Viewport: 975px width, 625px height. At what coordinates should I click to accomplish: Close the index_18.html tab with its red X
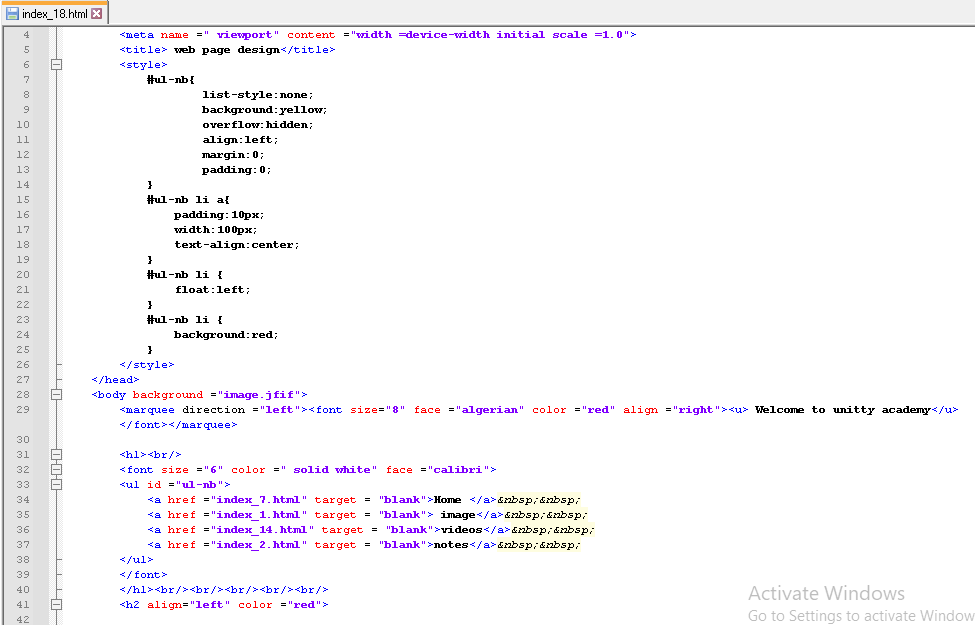point(97,14)
